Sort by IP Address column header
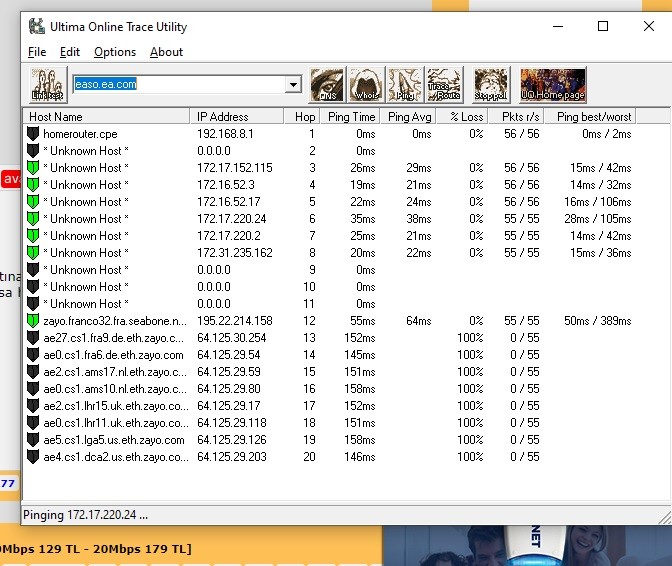Viewport: 672px width, 566px height. point(236,117)
